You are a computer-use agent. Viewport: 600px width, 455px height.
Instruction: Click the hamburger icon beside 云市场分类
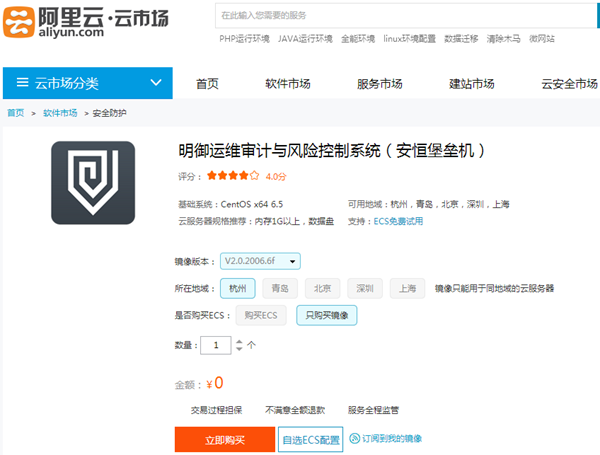23,82
